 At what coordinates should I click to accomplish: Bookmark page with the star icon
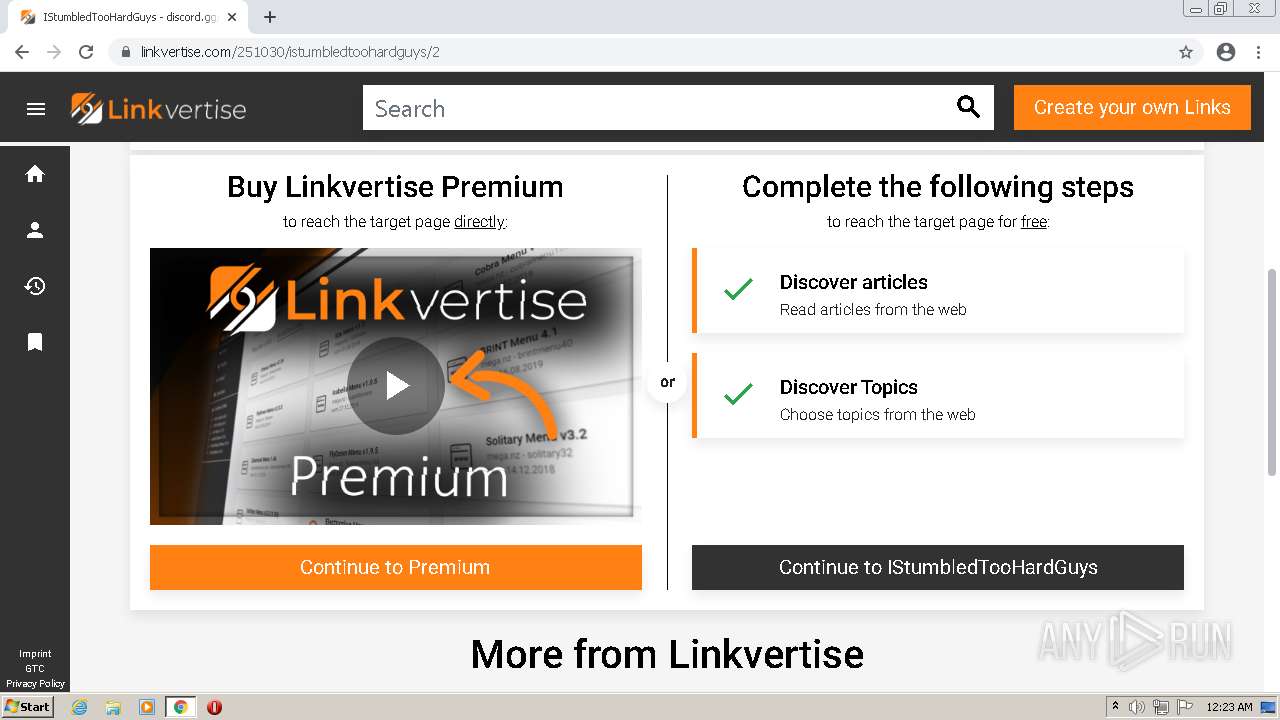[x=1186, y=52]
